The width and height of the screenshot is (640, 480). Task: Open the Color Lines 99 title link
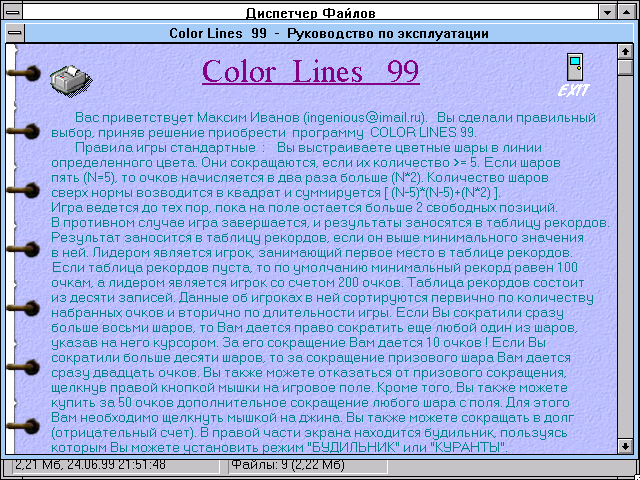(x=311, y=71)
